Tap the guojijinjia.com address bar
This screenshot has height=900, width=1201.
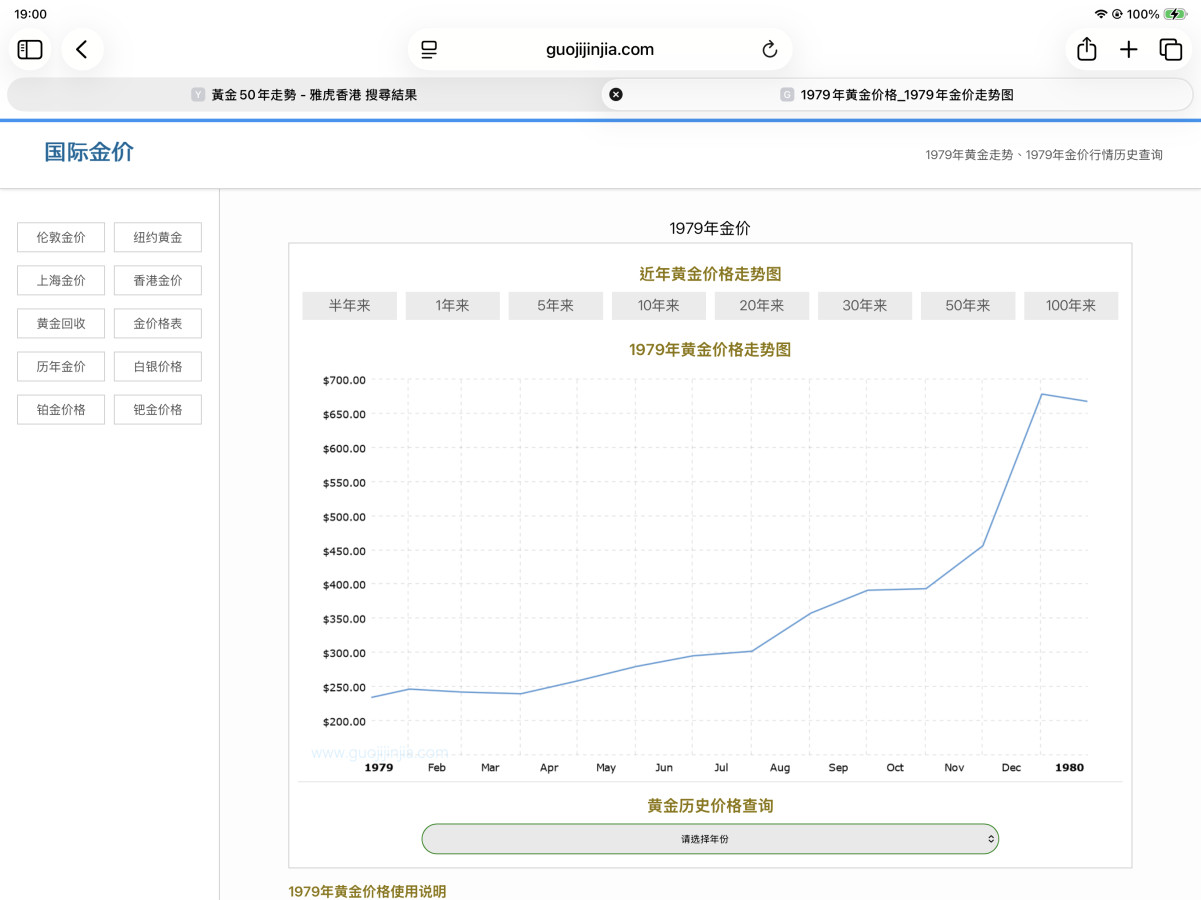600,50
